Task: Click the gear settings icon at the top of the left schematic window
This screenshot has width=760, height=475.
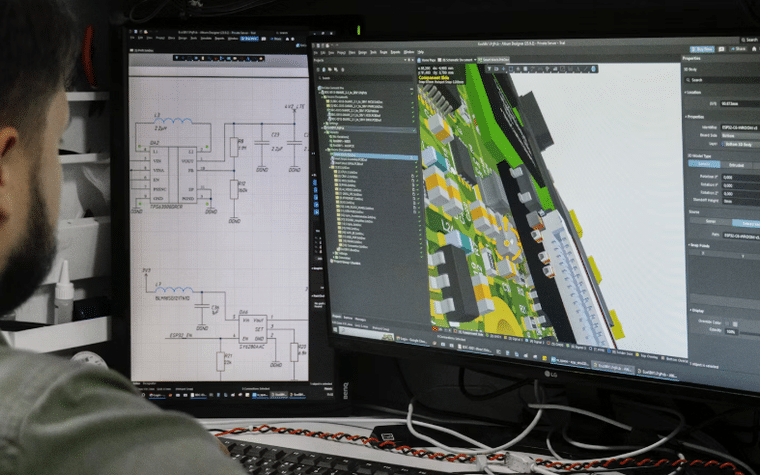Action: click(x=293, y=39)
